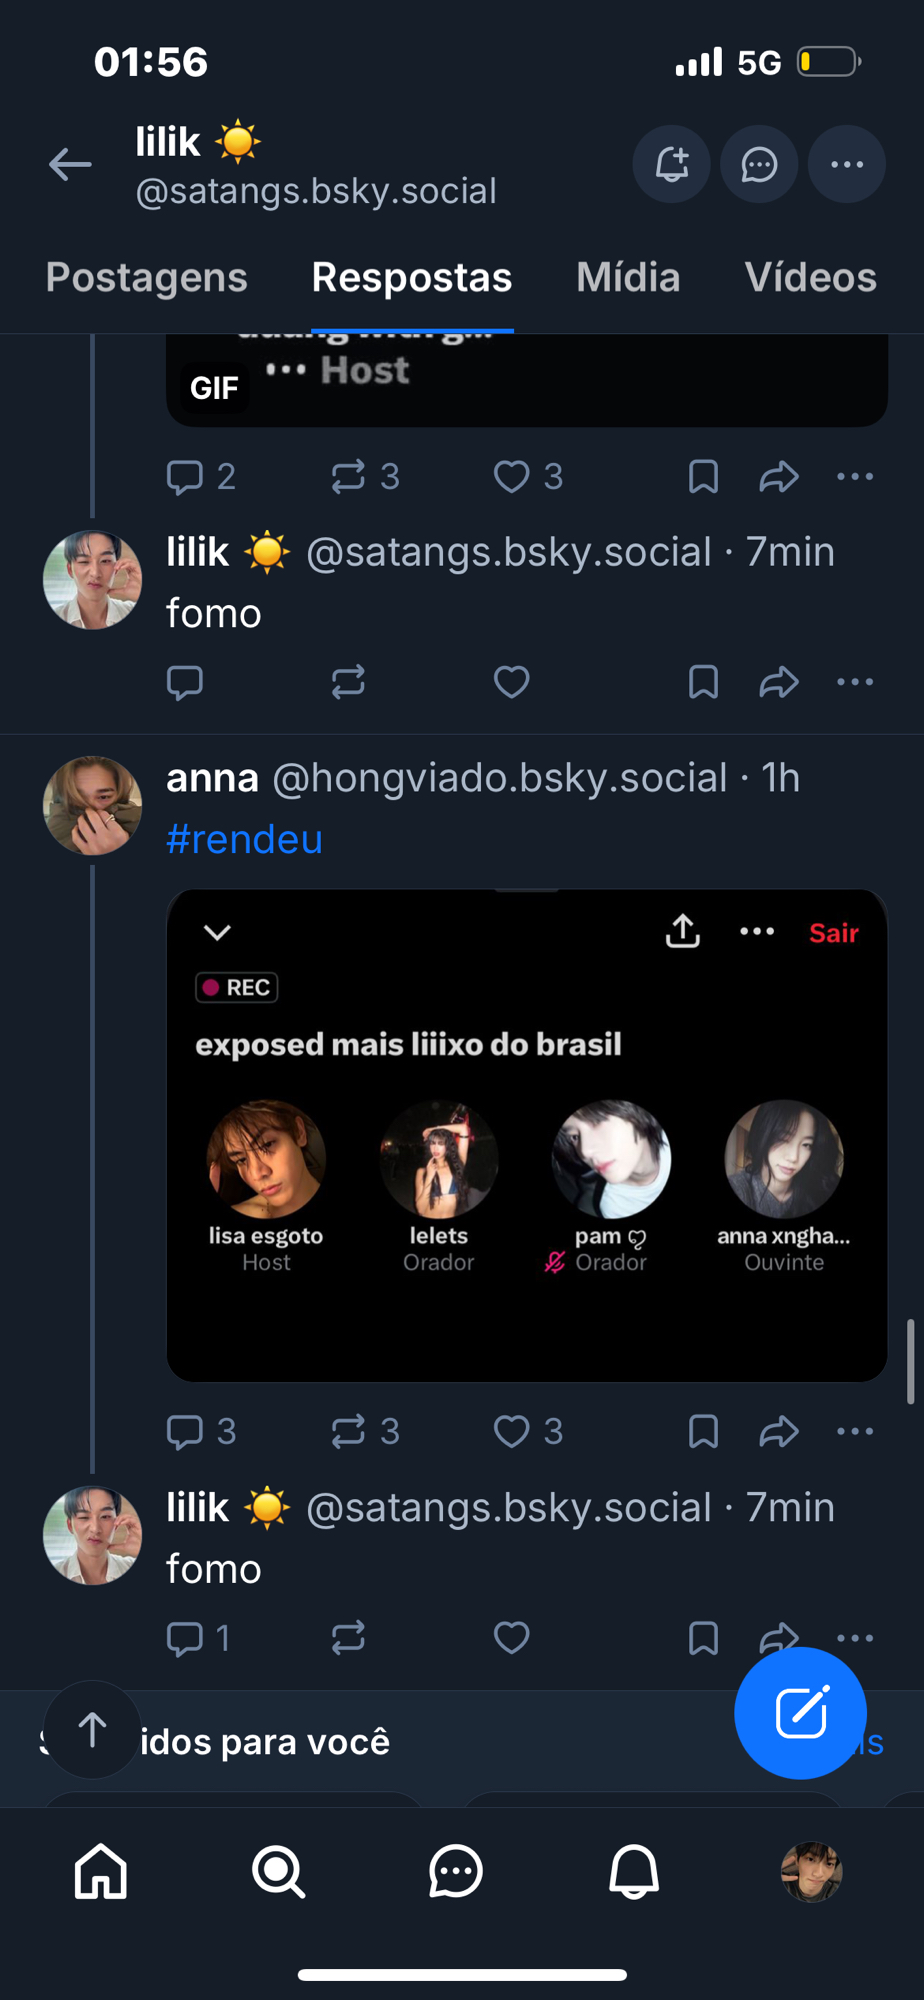Open more options on anna's post
The image size is (924, 2000).
pos(855,1431)
